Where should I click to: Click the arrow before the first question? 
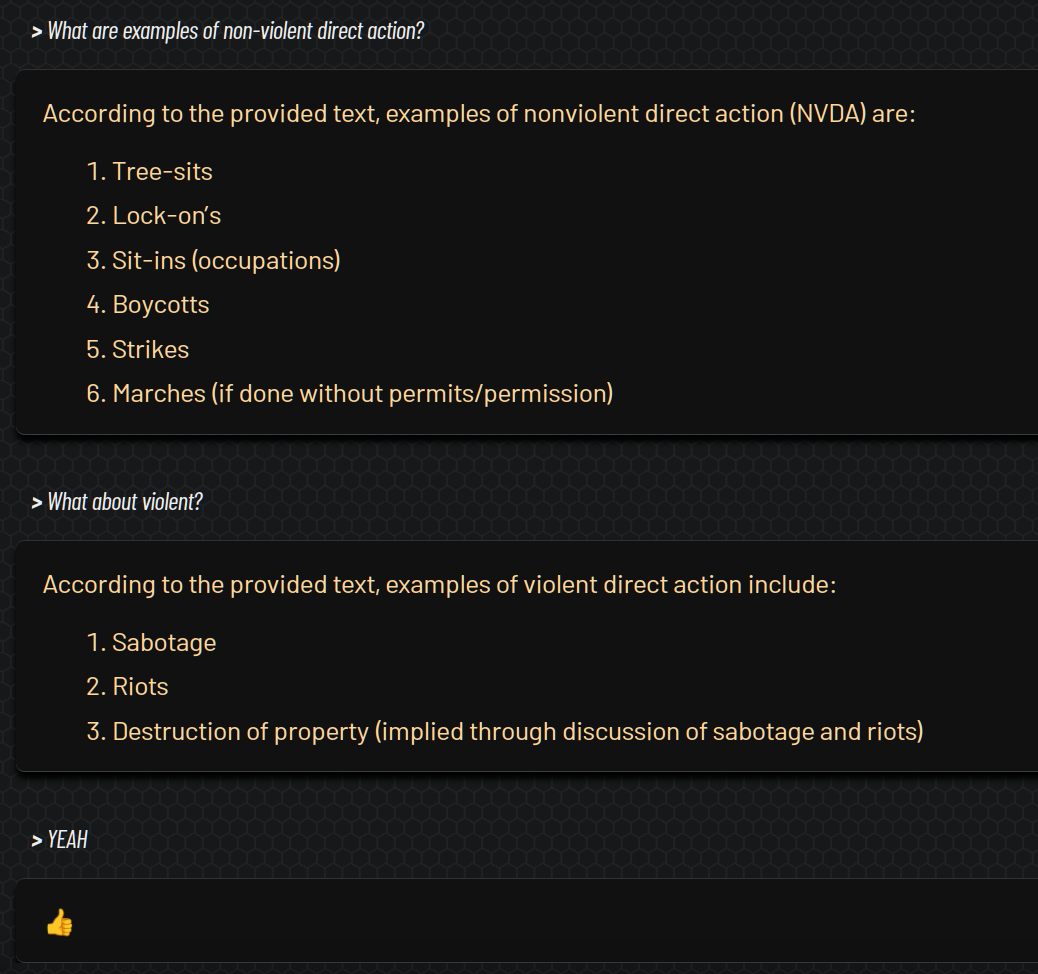(37, 32)
